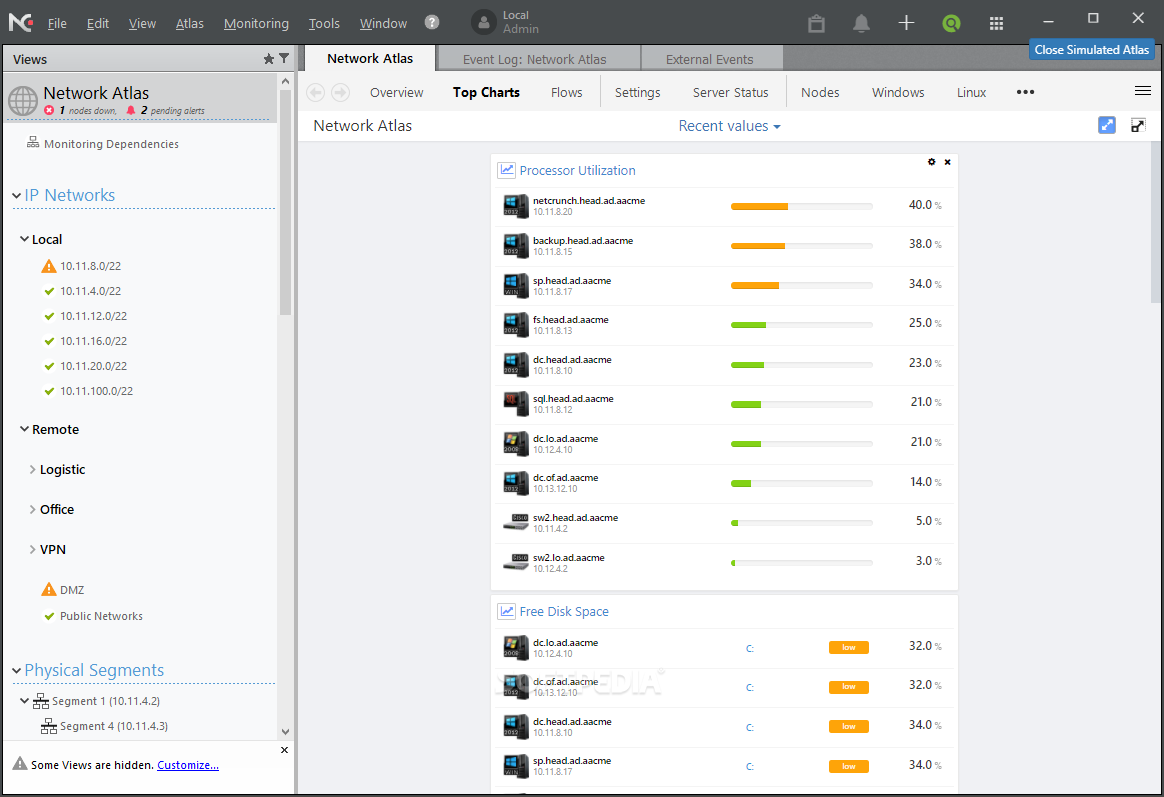
Task: Click the star favorites icon in Views
Action: (x=269, y=59)
